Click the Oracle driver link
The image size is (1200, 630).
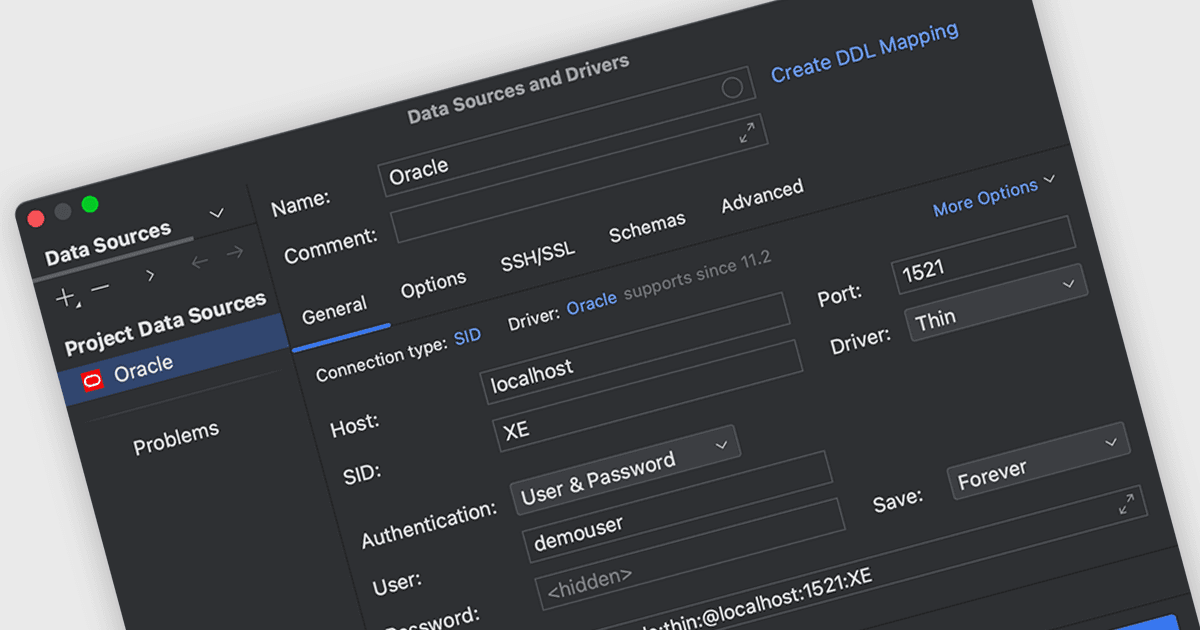coord(592,303)
